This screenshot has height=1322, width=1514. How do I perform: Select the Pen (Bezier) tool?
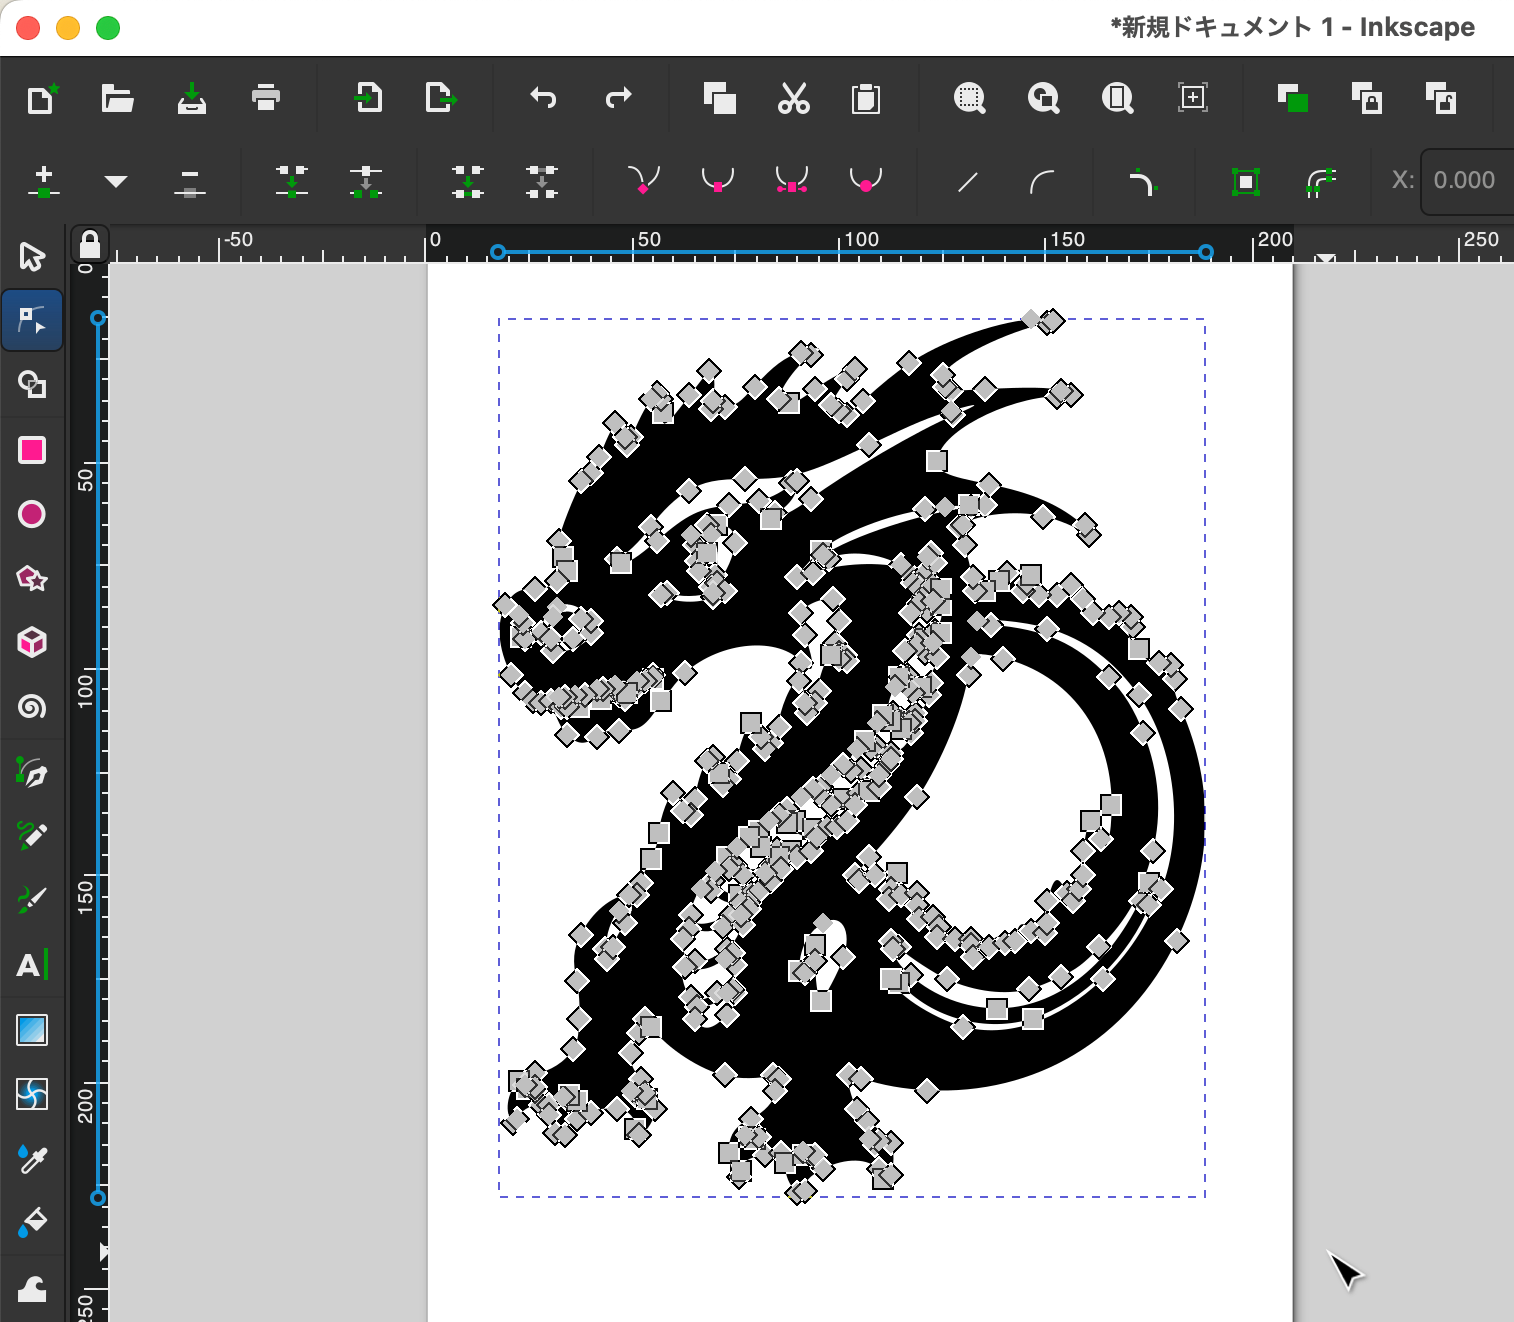click(x=32, y=772)
